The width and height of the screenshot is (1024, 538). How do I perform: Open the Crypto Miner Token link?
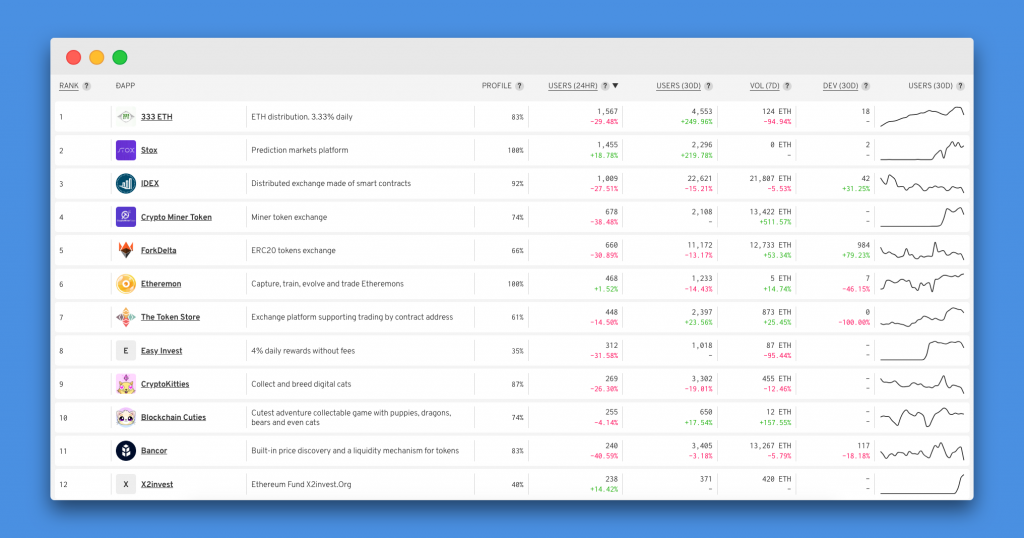[176, 217]
